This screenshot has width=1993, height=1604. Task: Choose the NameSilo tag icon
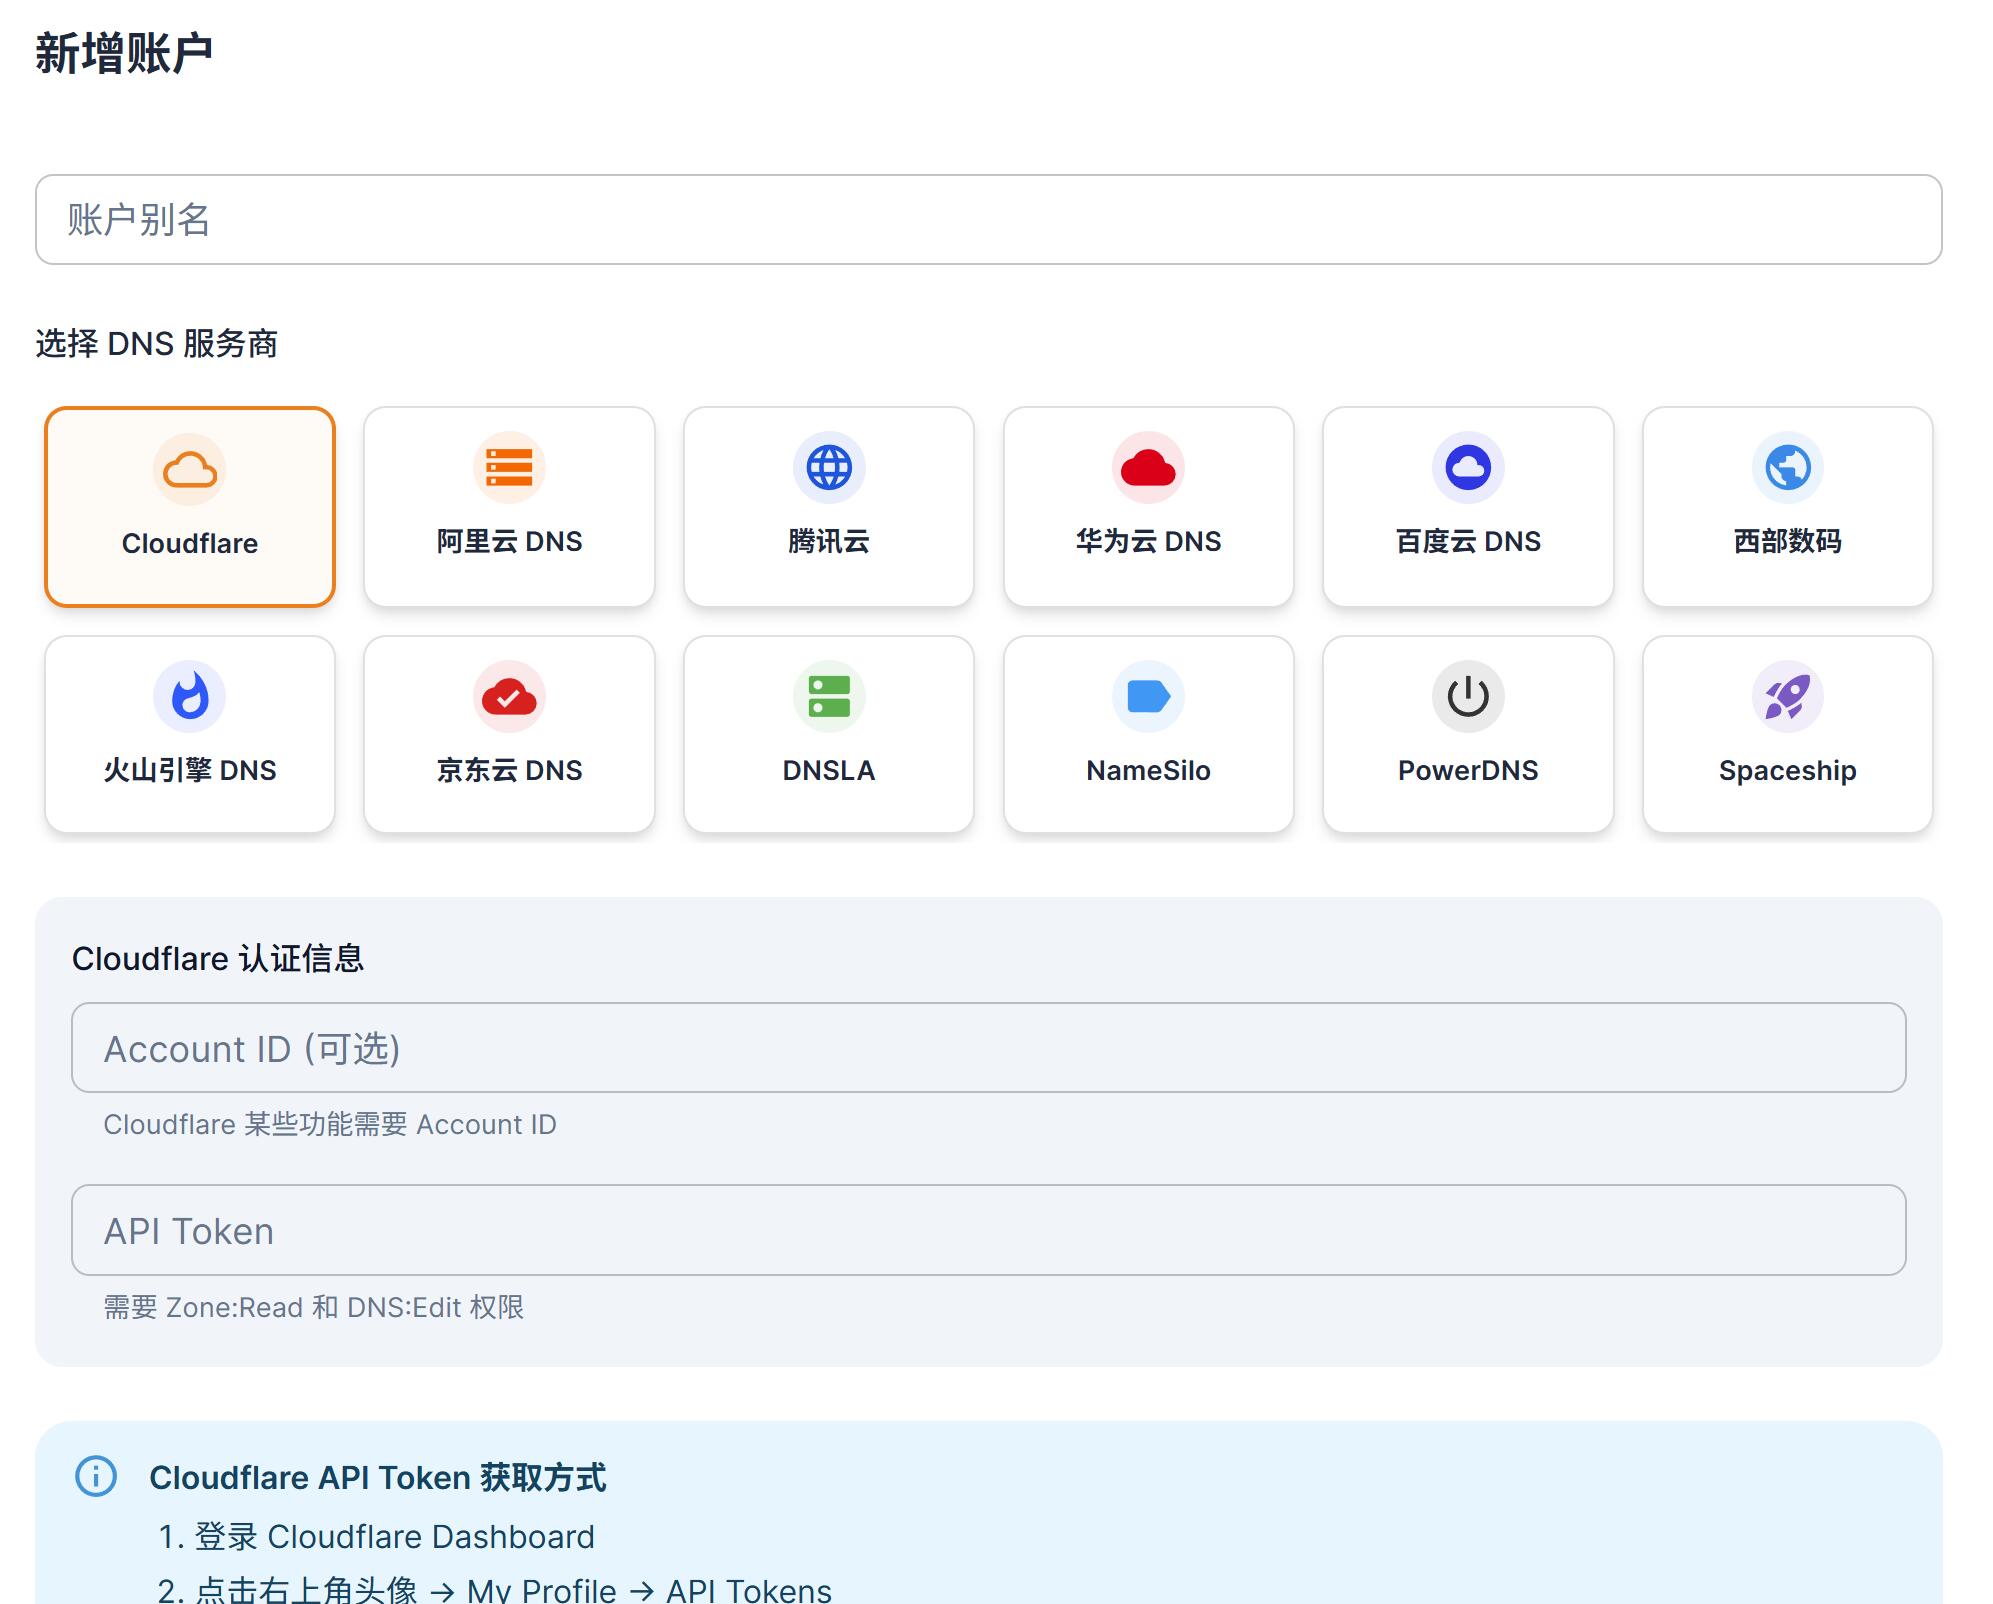[1148, 696]
